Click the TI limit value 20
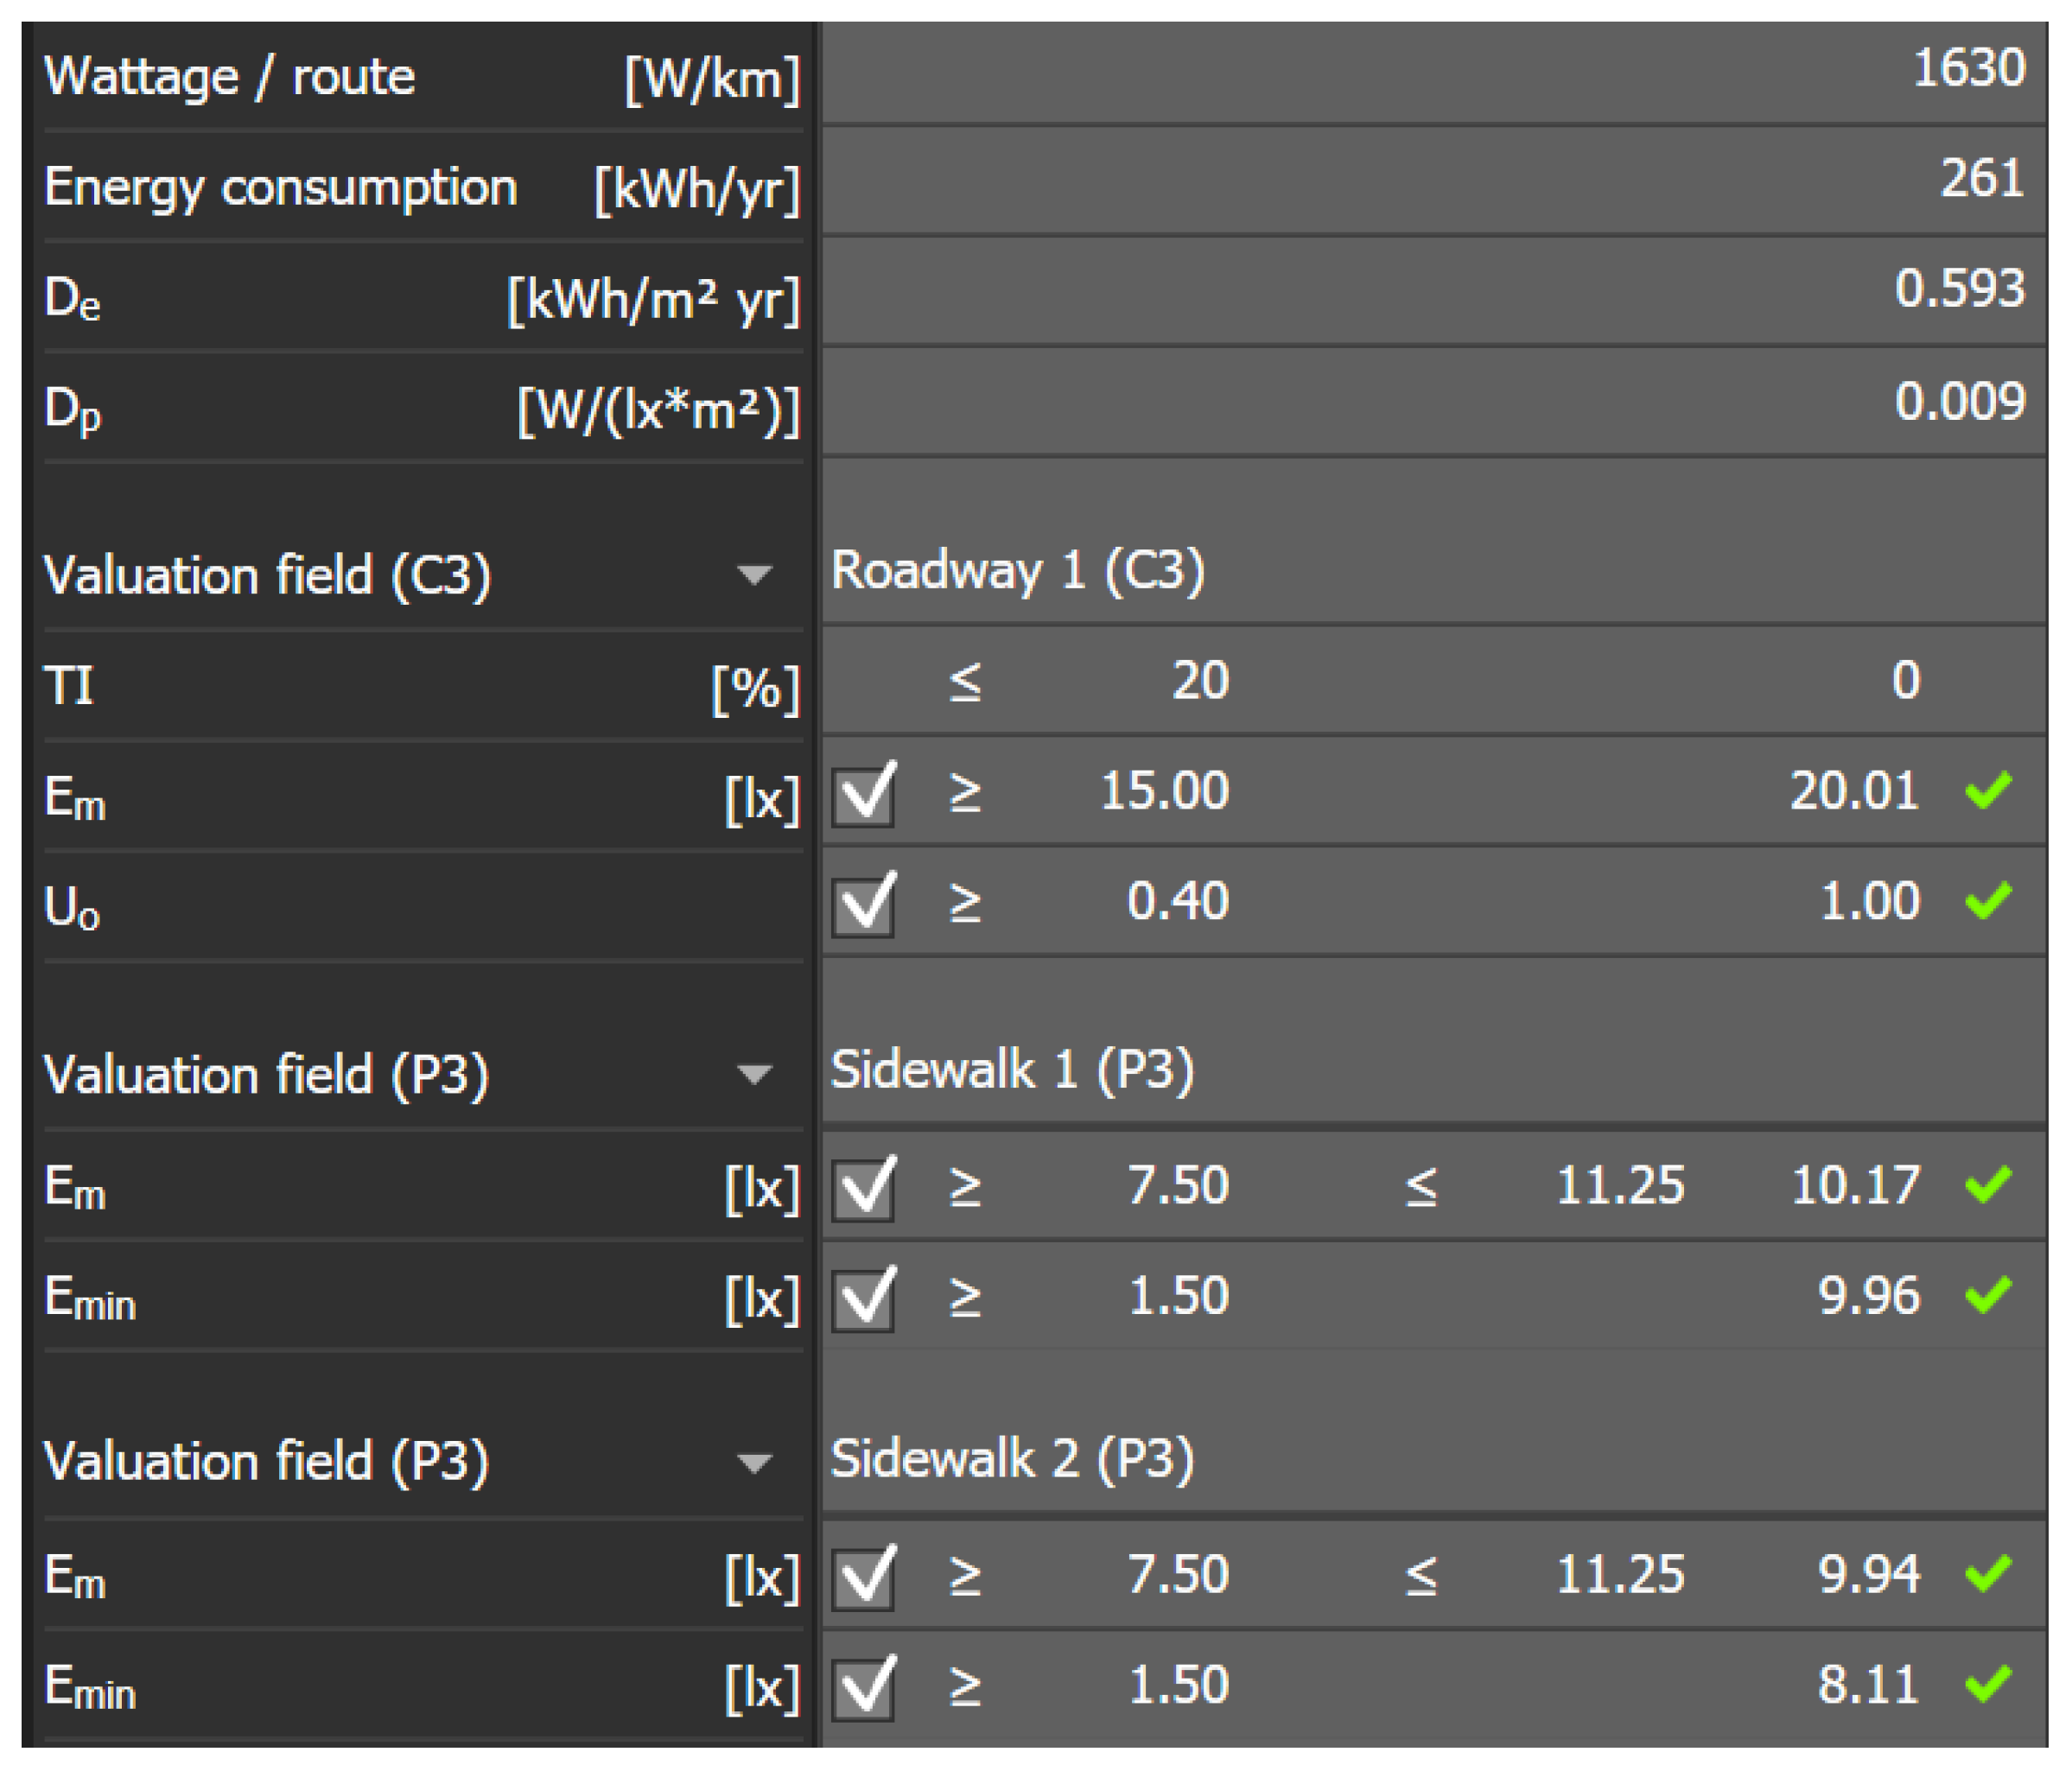 pos(1199,681)
